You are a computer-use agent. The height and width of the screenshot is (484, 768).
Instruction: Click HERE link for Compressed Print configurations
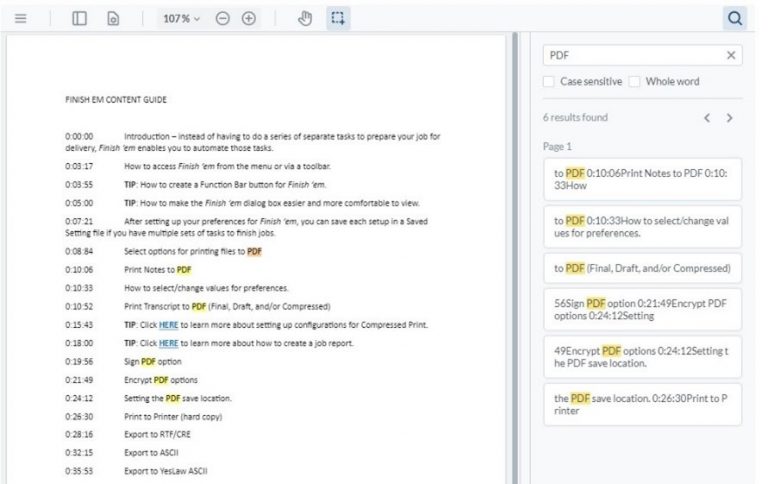pos(169,324)
